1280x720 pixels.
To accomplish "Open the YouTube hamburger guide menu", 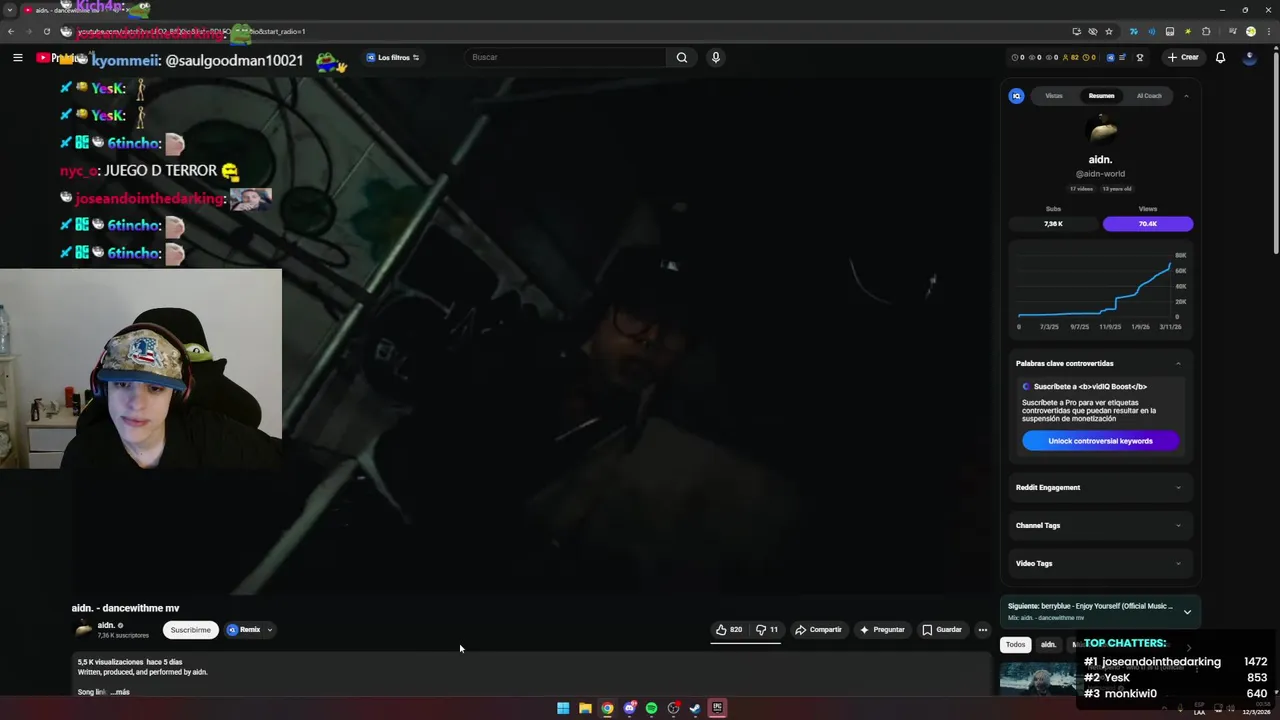I will click(x=17, y=57).
